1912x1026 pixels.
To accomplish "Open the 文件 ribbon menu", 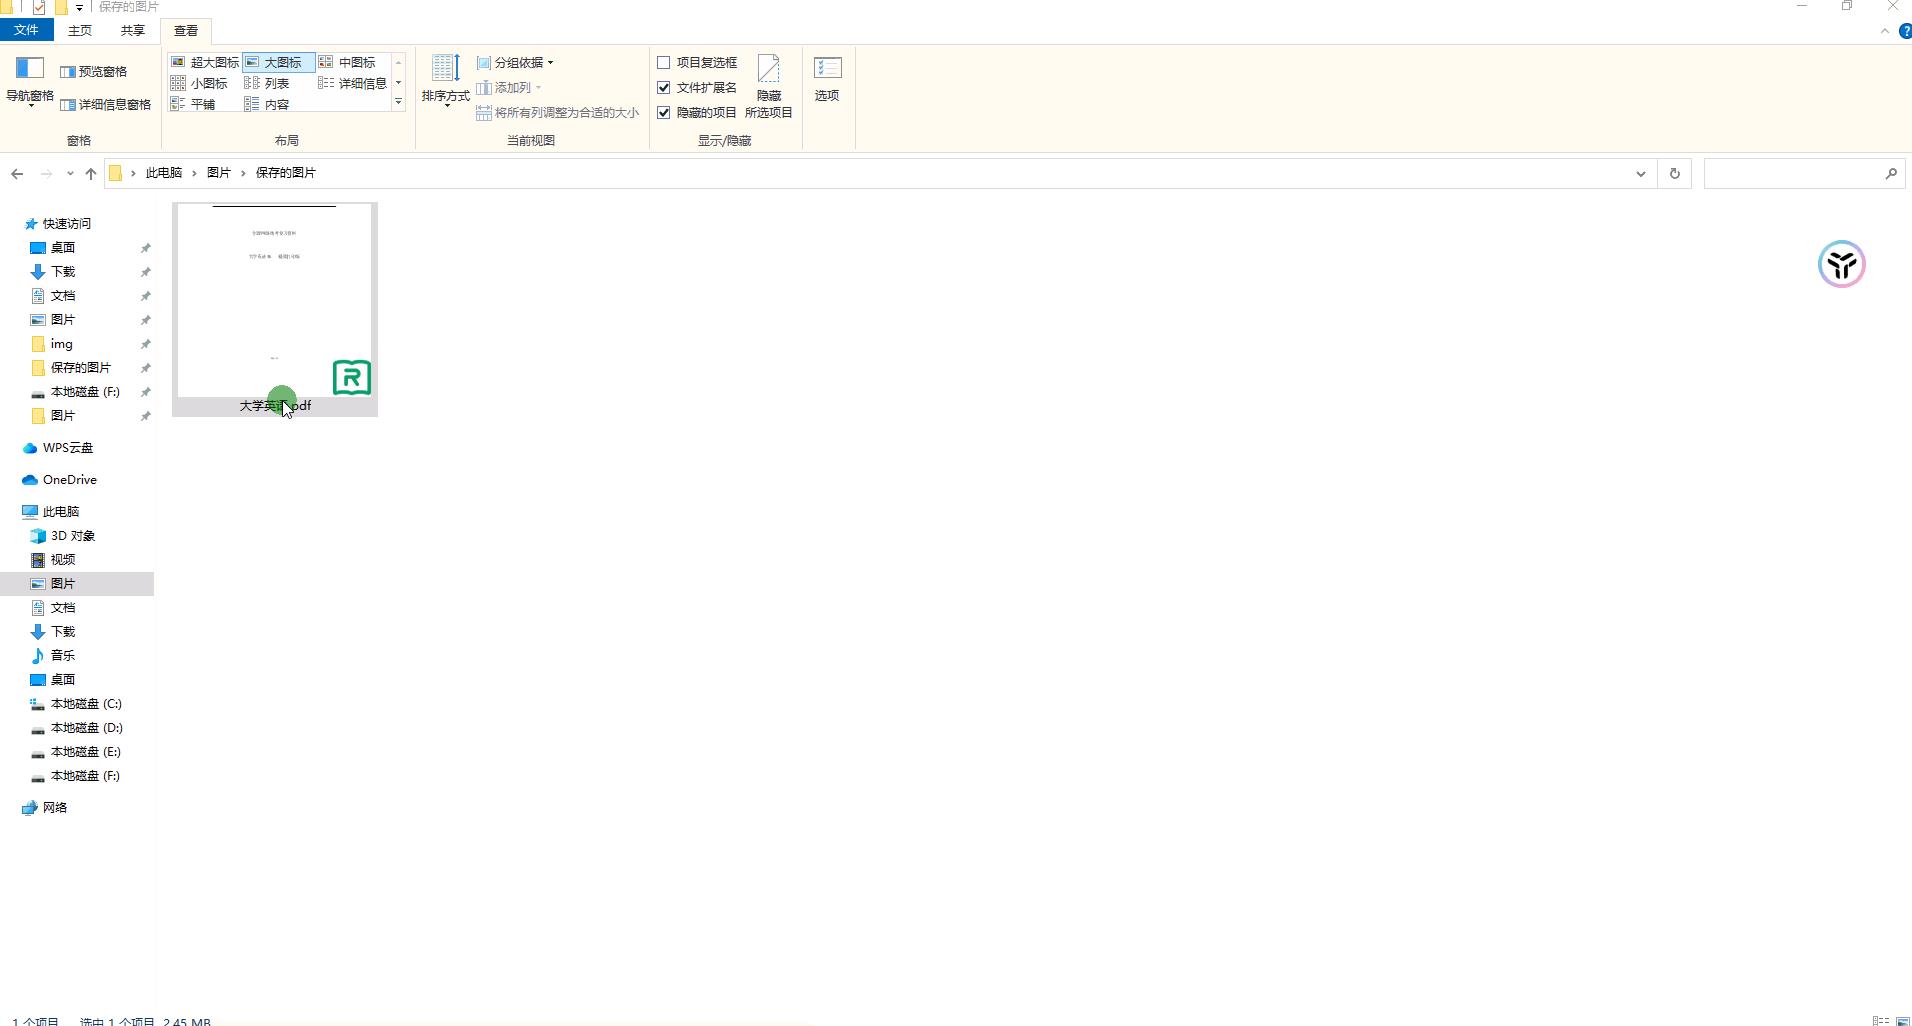I will point(26,30).
